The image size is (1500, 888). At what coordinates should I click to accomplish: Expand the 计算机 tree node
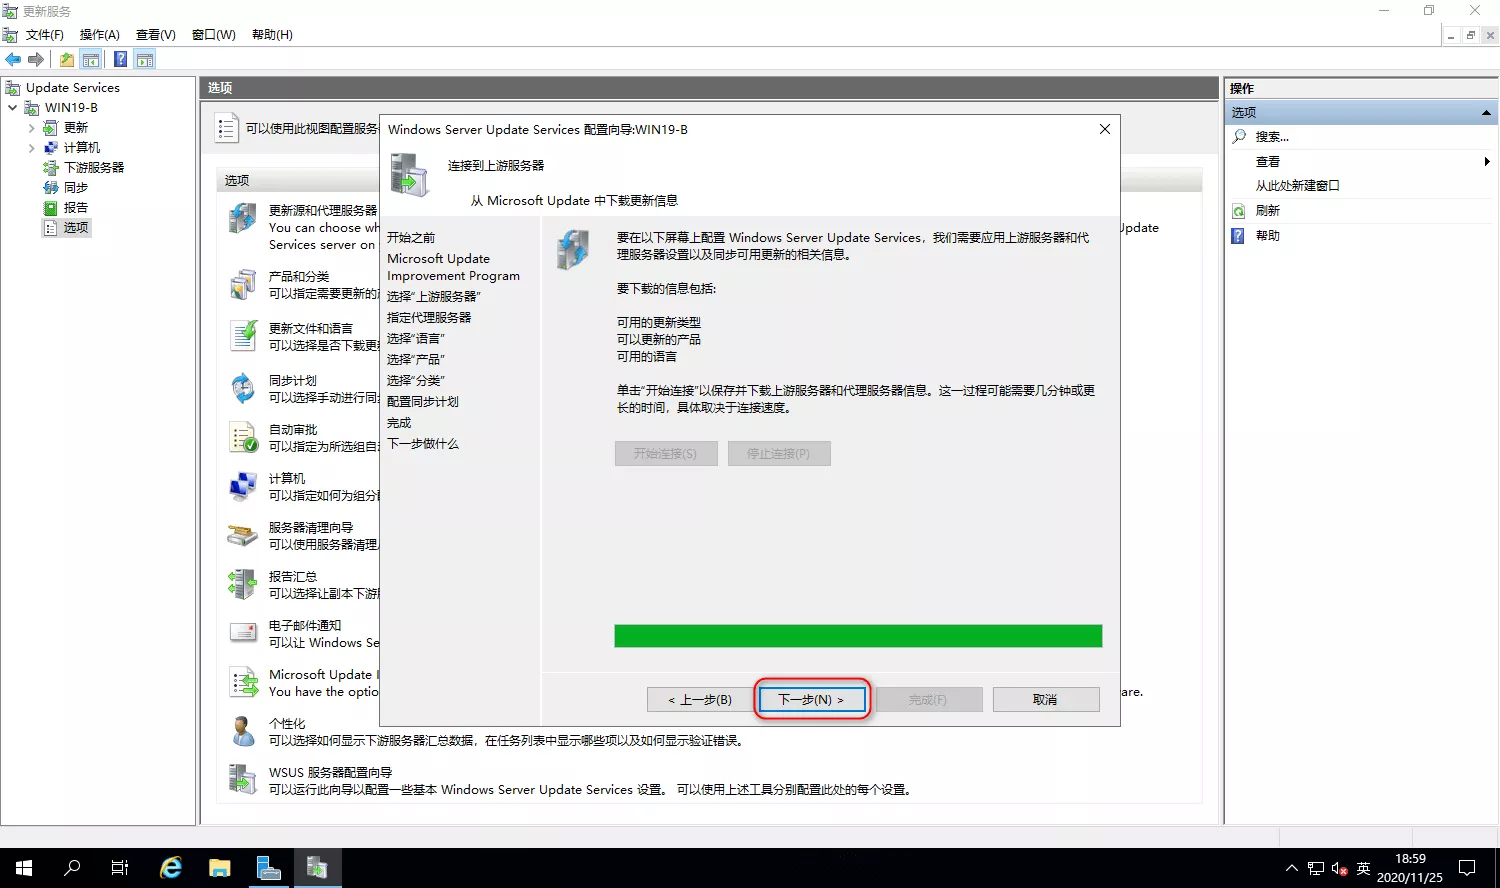pyautogui.click(x=32, y=148)
